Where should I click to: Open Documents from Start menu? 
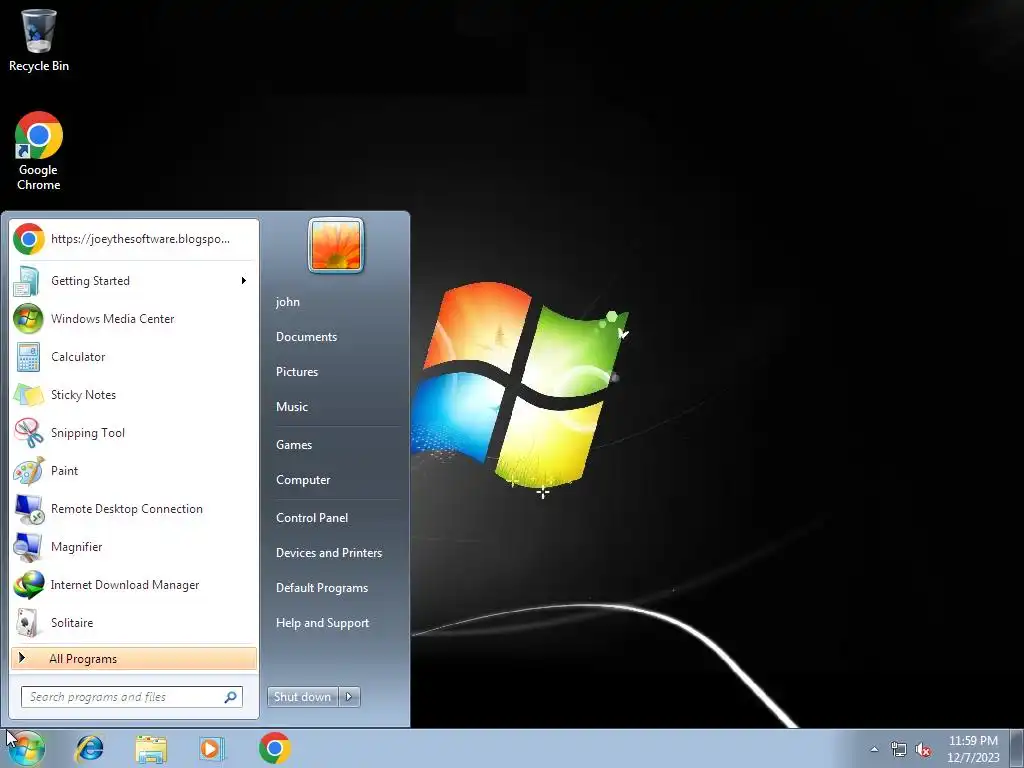306,337
